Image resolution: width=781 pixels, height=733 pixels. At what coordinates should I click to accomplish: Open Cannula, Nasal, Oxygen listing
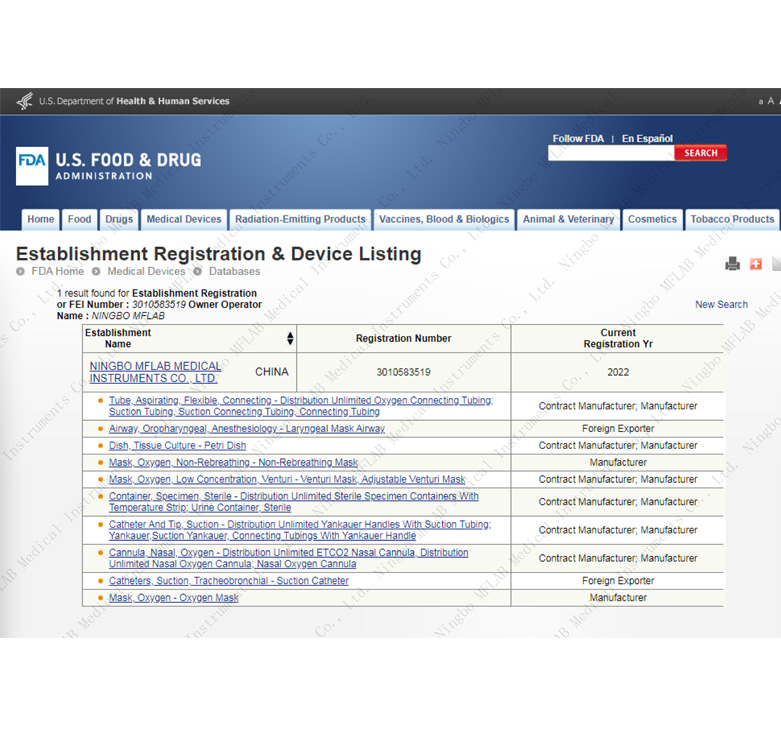point(288,559)
